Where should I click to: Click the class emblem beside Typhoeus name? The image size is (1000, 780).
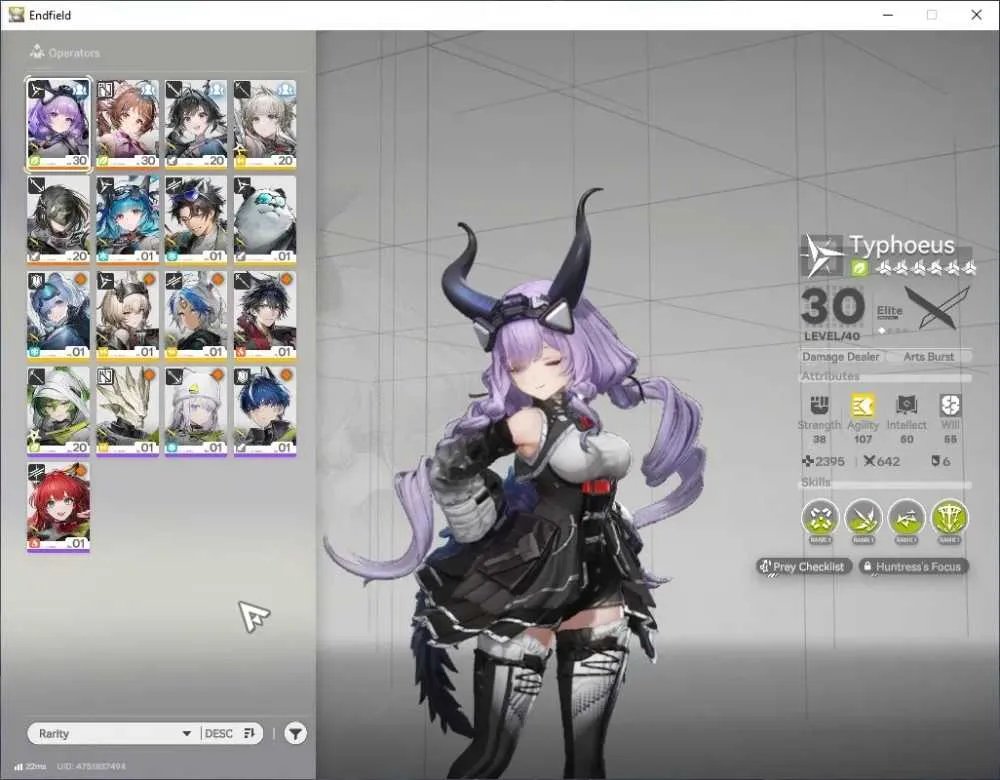pyautogui.click(x=822, y=255)
